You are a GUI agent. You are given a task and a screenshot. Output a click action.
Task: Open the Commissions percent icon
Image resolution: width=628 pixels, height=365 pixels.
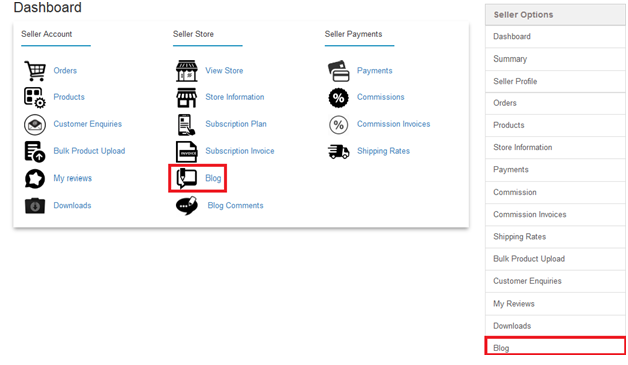(x=338, y=97)
